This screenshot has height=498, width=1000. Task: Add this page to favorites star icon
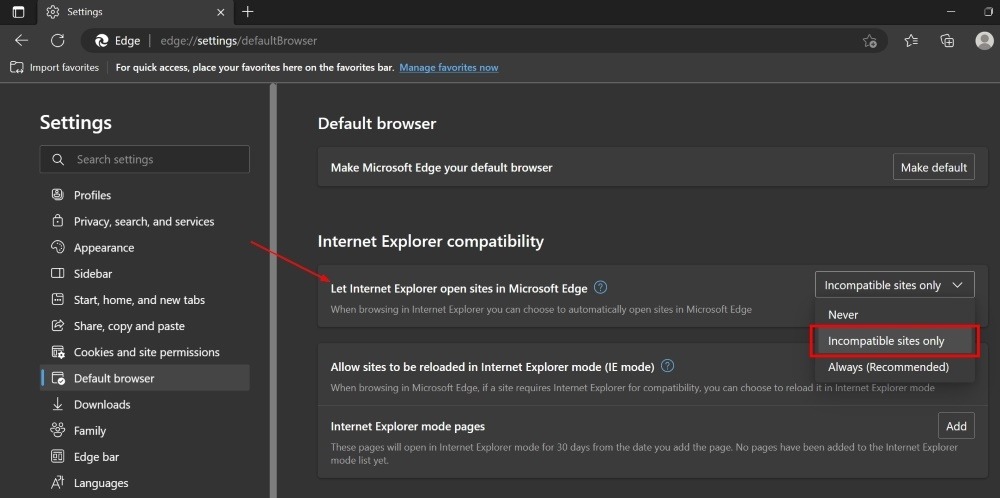coord(870,41)
